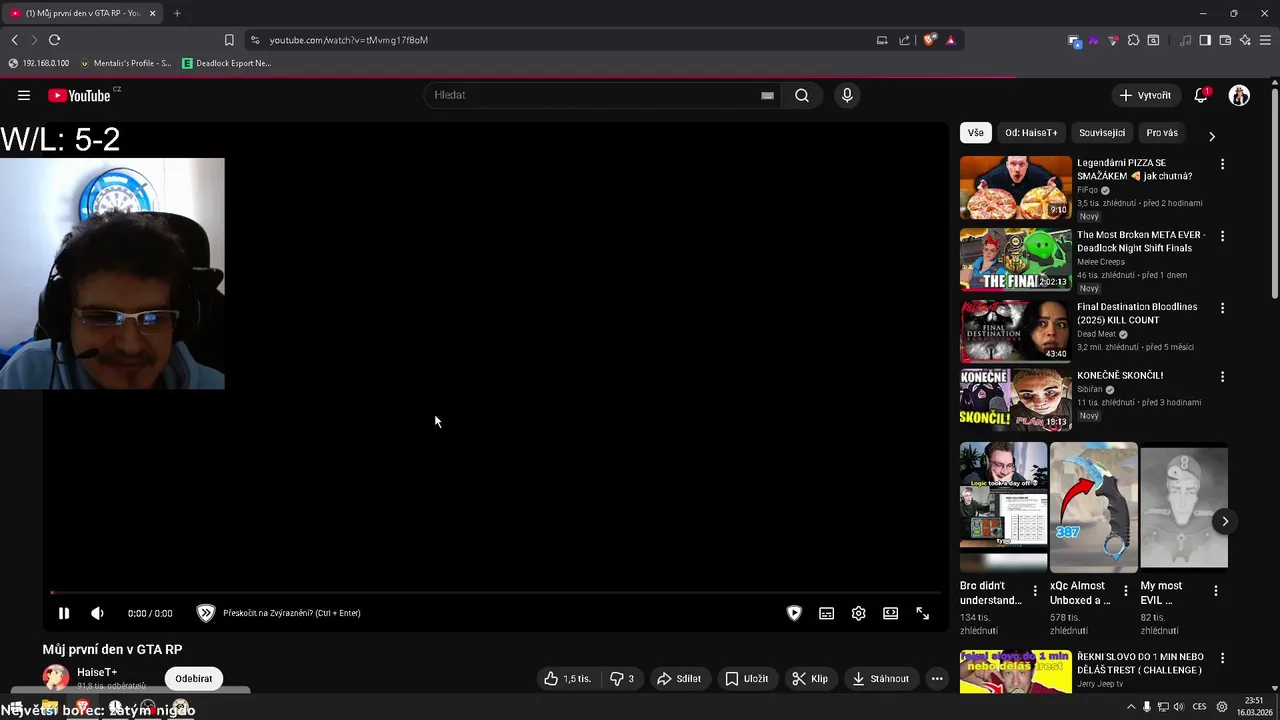The image size is (1280, 720).
Task: Share this page with the address bar icon
Action: tap(905, 40)
